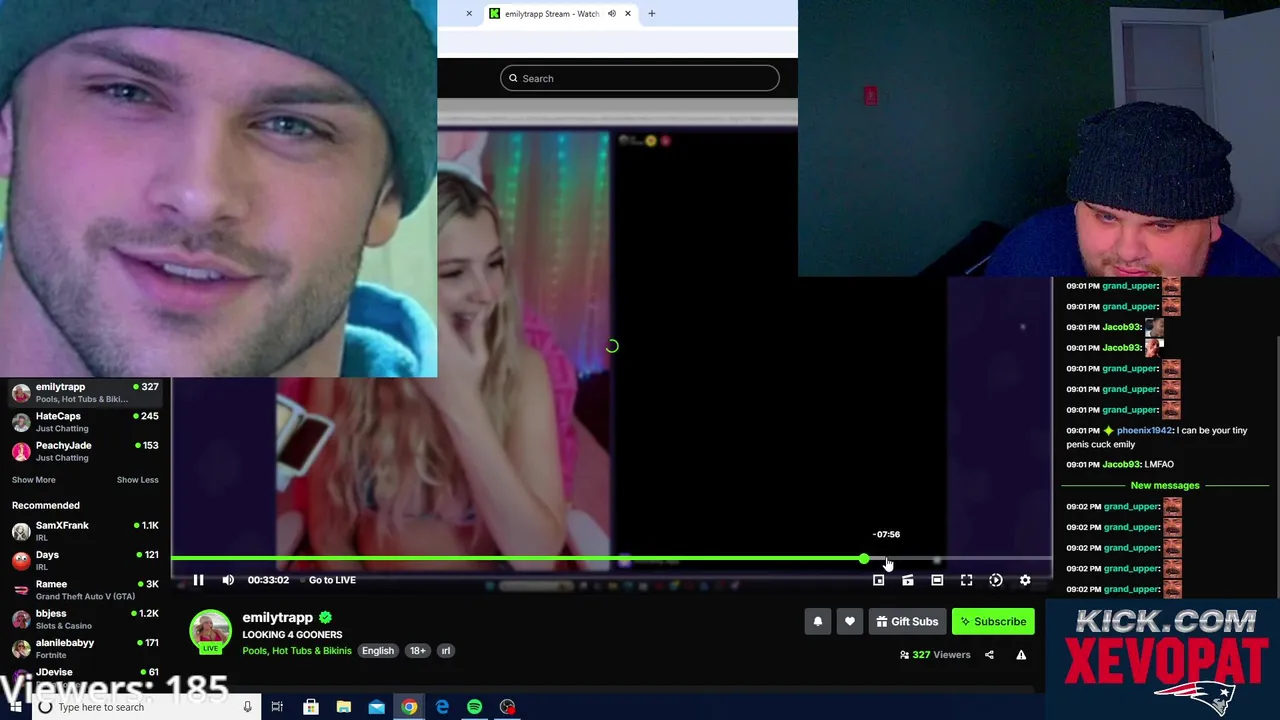This screenshot has width=1280, height=720.
Task: Open OBS Studio from taskbar
Action: (507, 707)
